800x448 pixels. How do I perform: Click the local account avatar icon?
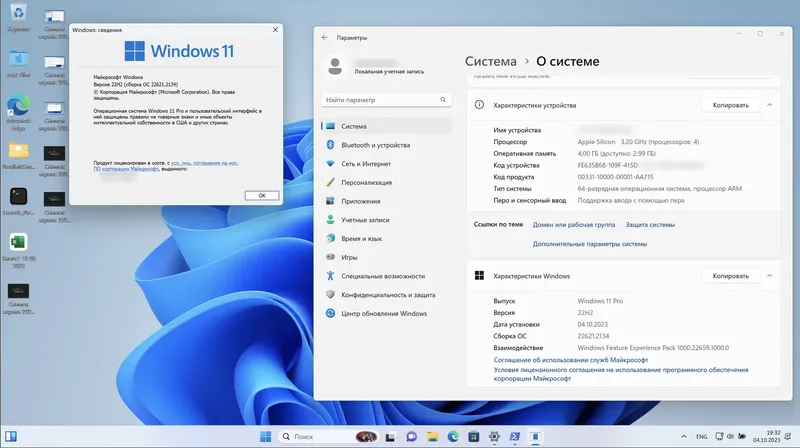[x=335, y=66]
